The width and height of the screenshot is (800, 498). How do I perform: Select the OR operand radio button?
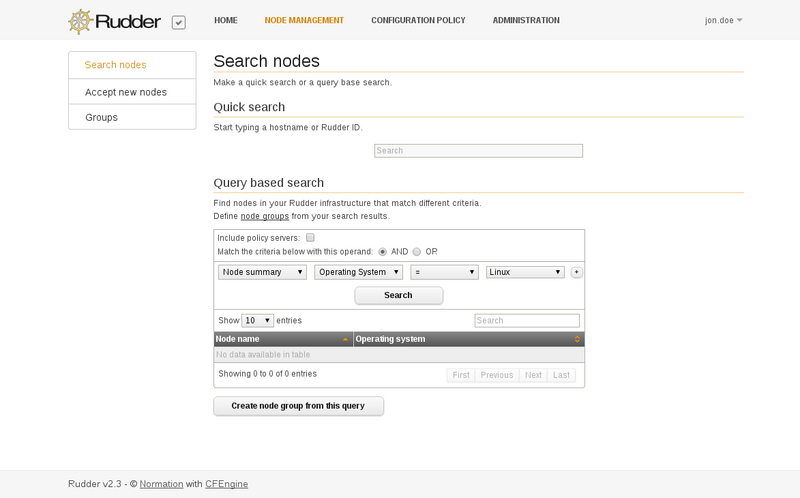point(417,252)
